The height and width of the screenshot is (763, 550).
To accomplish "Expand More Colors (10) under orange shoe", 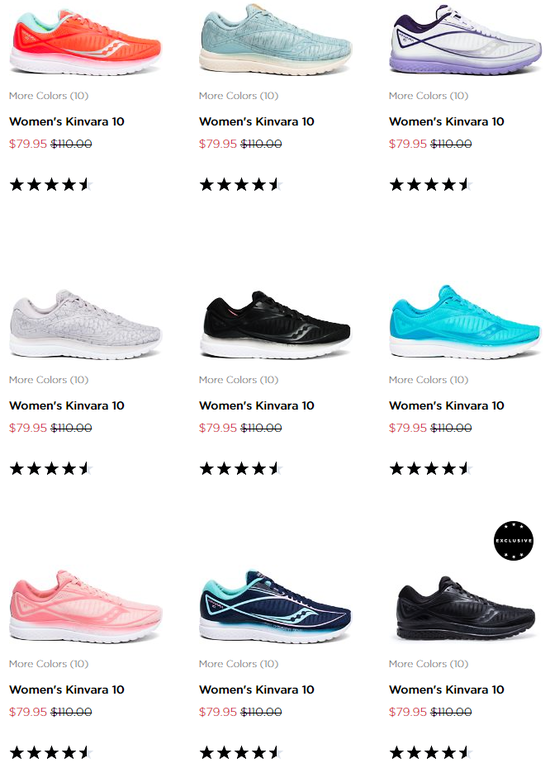I will point(49,96).
